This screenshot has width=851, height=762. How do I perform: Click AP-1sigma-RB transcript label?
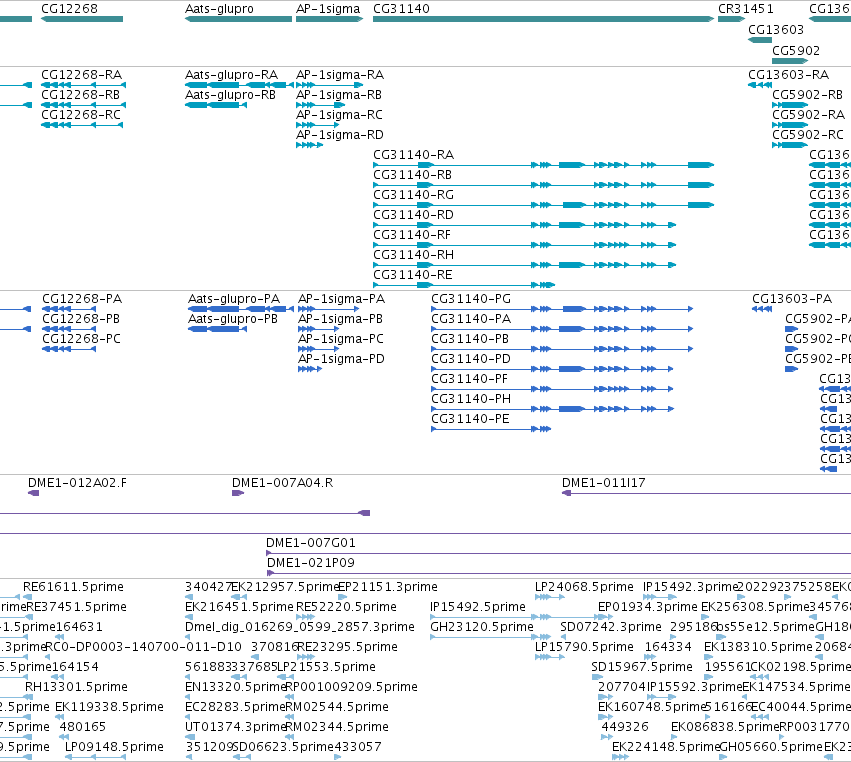coord(339,94)
